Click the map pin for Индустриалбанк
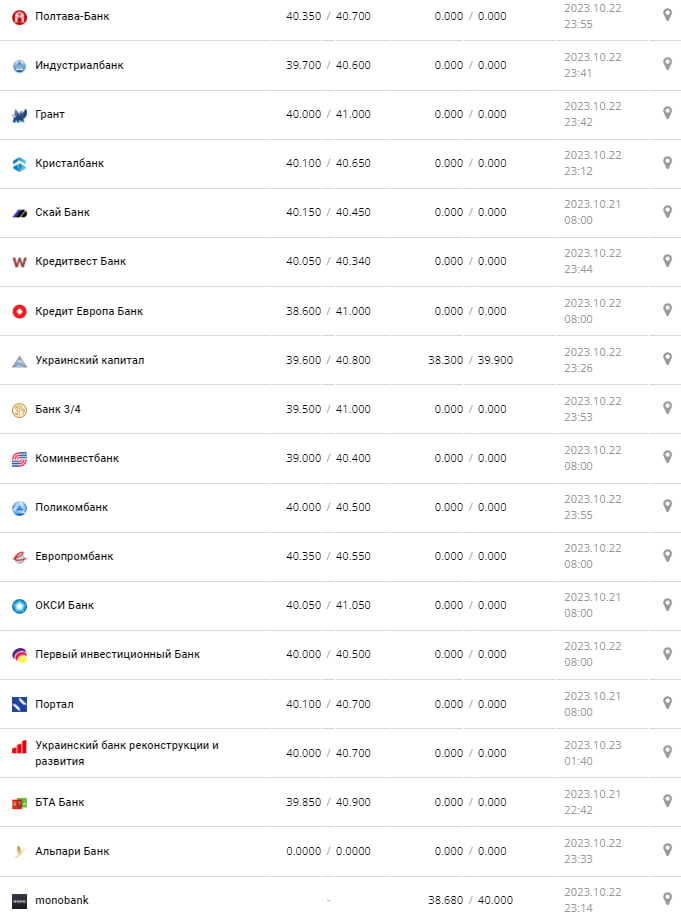The width and height of the screenshot is (681, 915). point(667,64)
